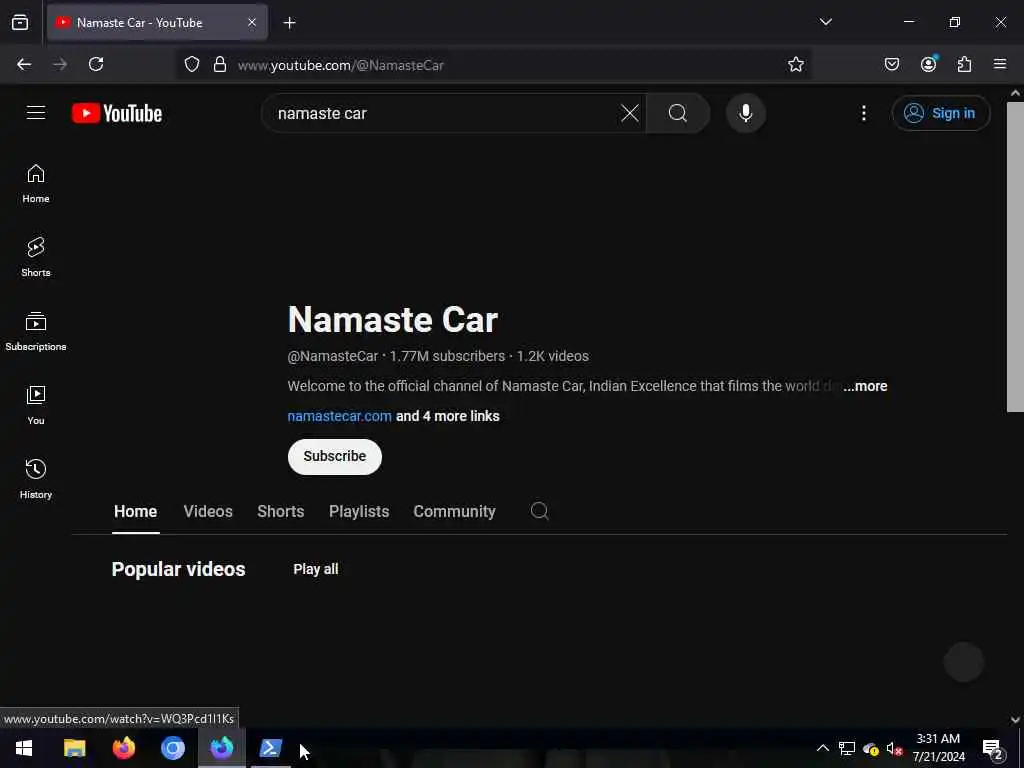Switch to the Playlists tab
The height and width of the screenshot is (768, 1024).
point(359,511)
